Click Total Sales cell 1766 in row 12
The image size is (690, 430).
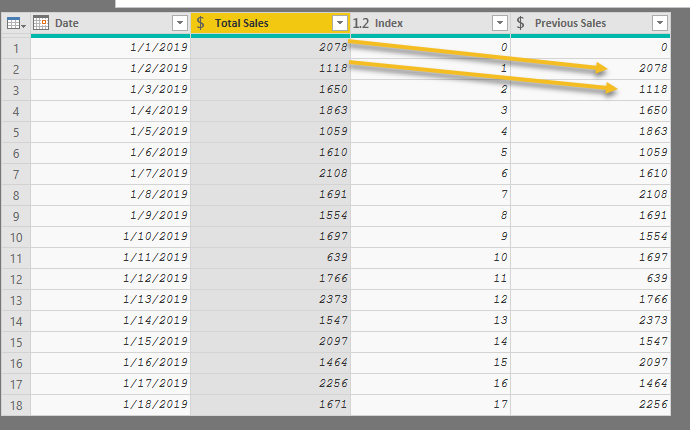pos(271,279)
